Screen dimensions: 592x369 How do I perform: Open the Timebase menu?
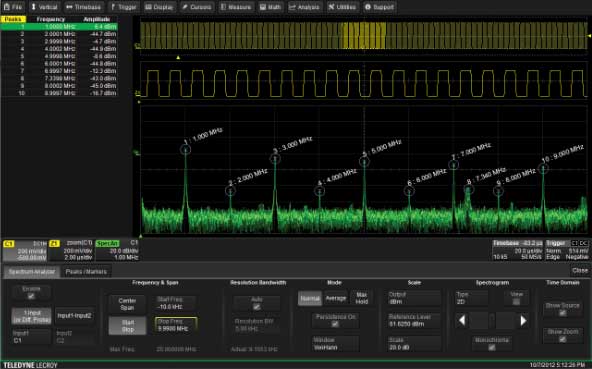pyautogui.click(x=84, y=7)
